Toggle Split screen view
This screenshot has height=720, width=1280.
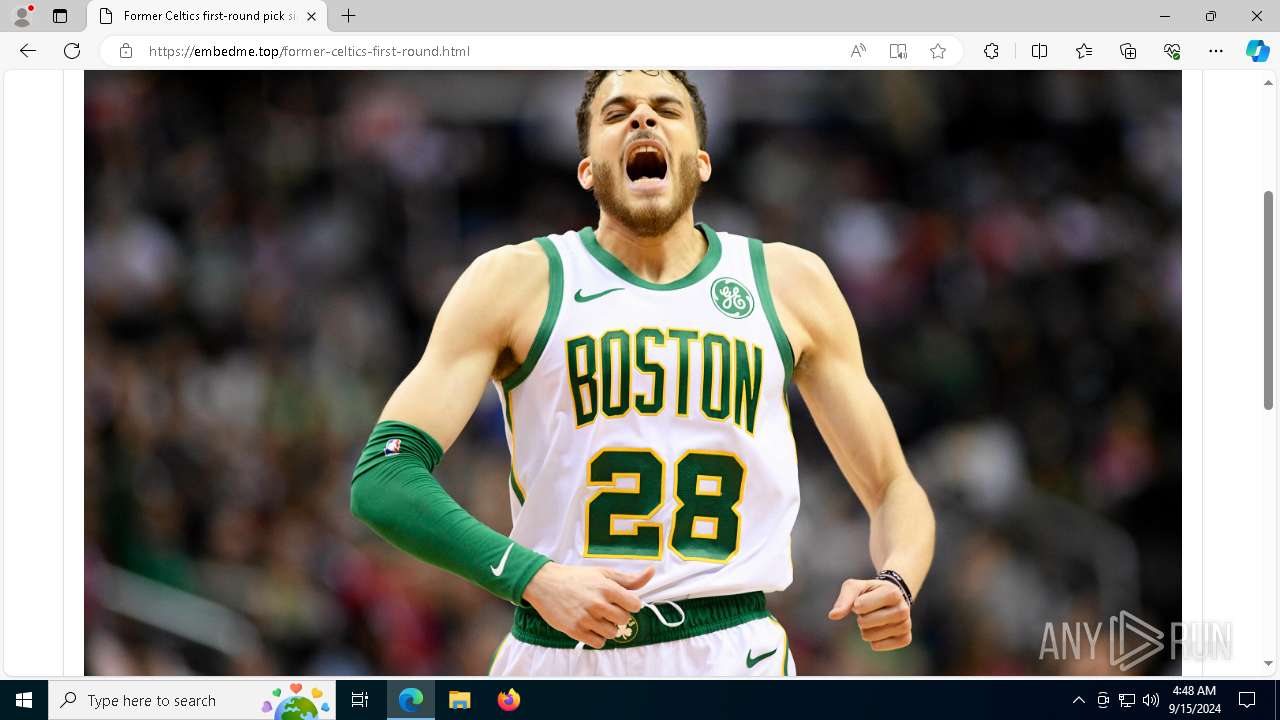1039,51
